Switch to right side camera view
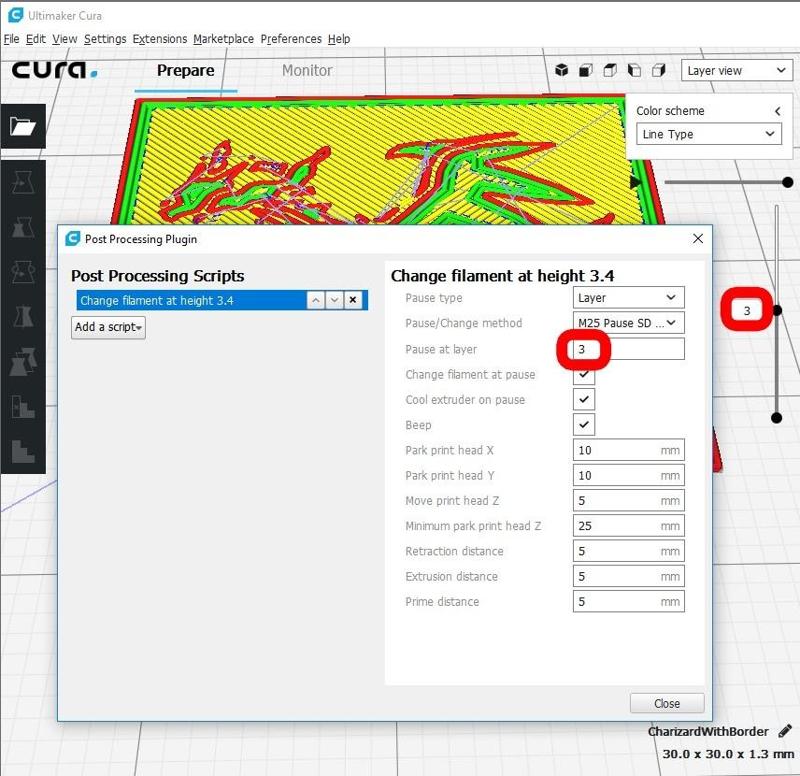 [659, 70]
